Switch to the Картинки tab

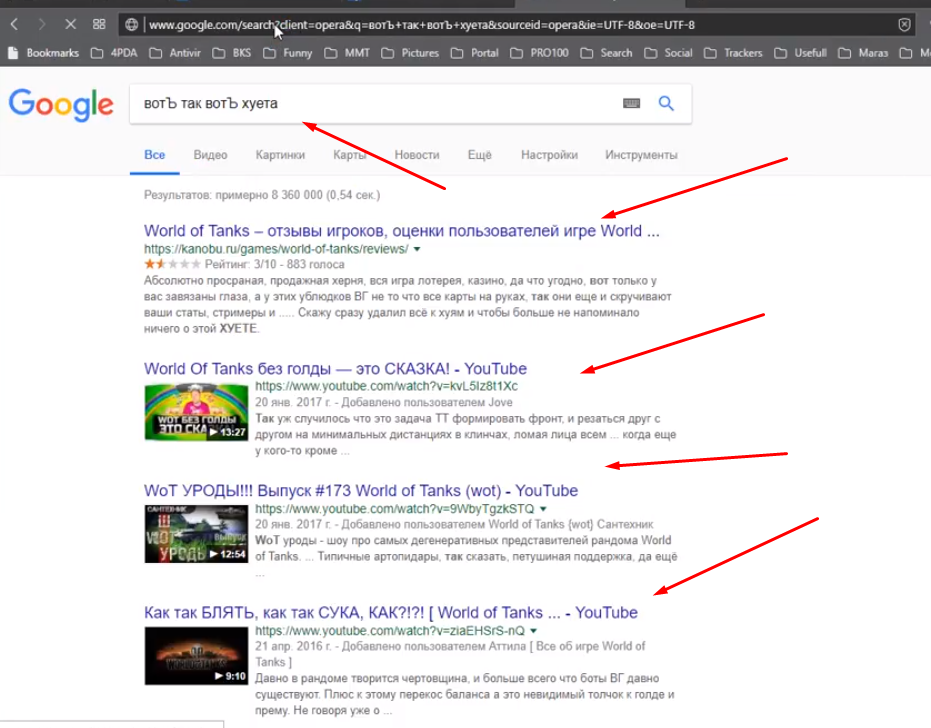click(280, 155)
